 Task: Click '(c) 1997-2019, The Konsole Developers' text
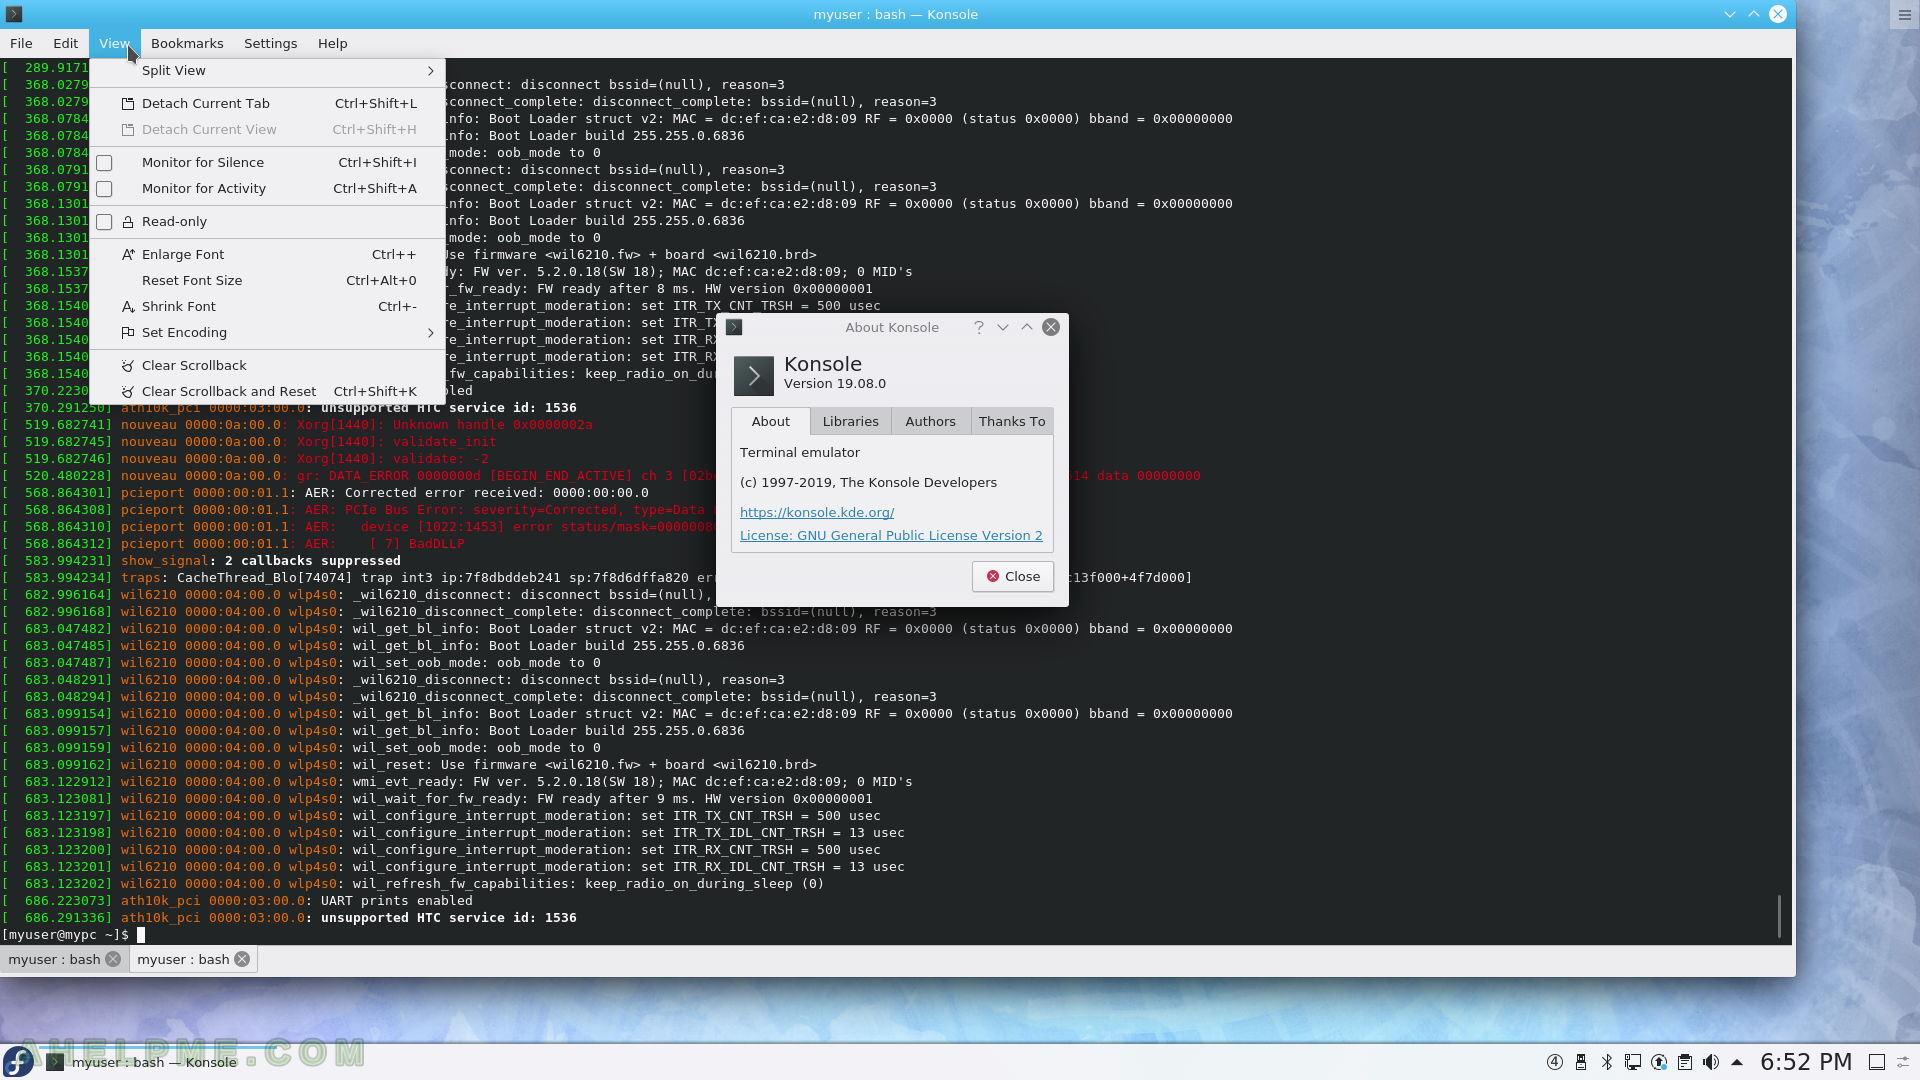pos(868,483)
